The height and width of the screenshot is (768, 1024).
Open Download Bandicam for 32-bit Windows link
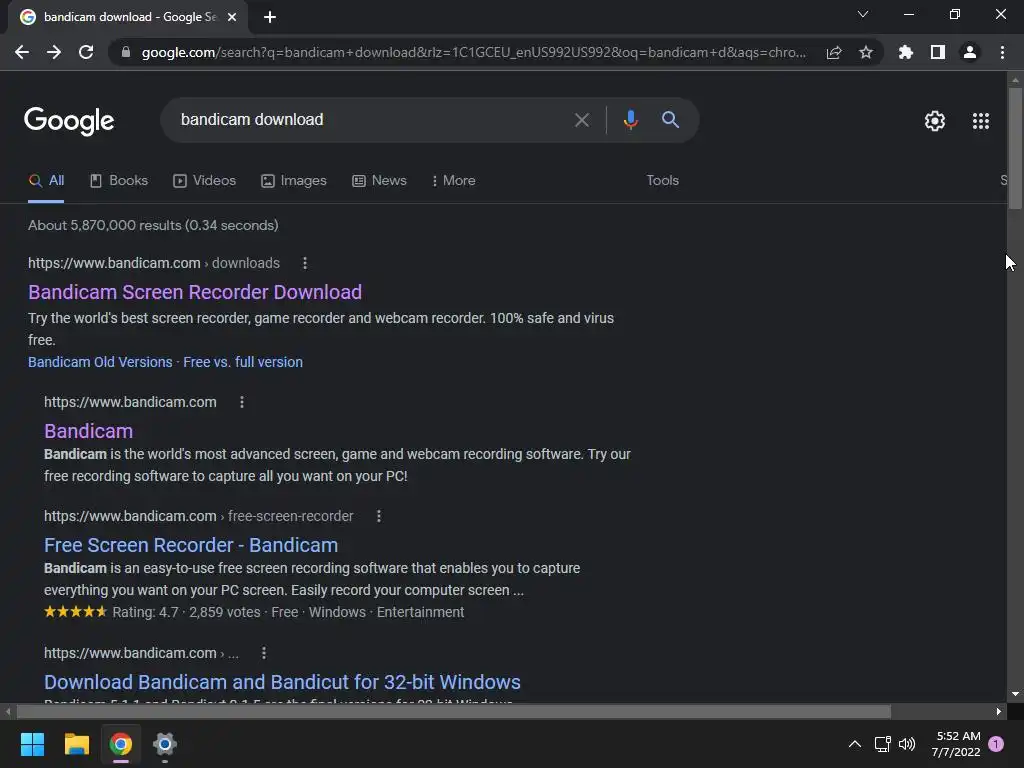282,682
